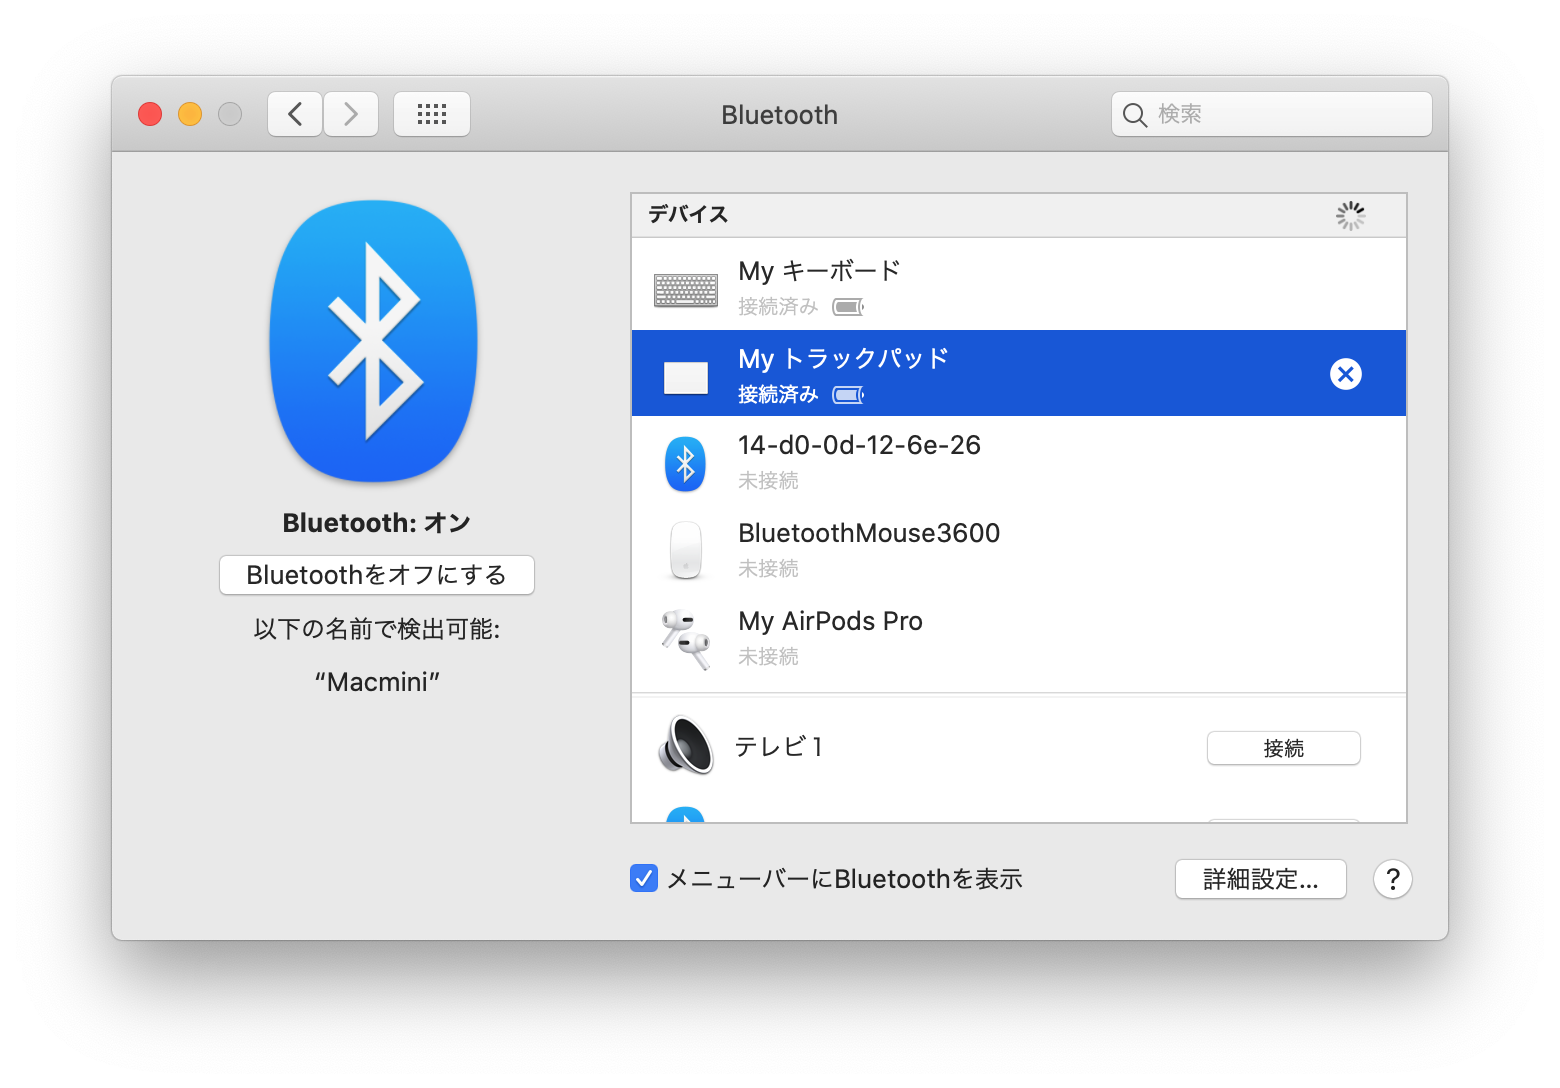
Task: Toggle メニューバーにBluetoothを表示 checkbox
Action: point(644,878)
